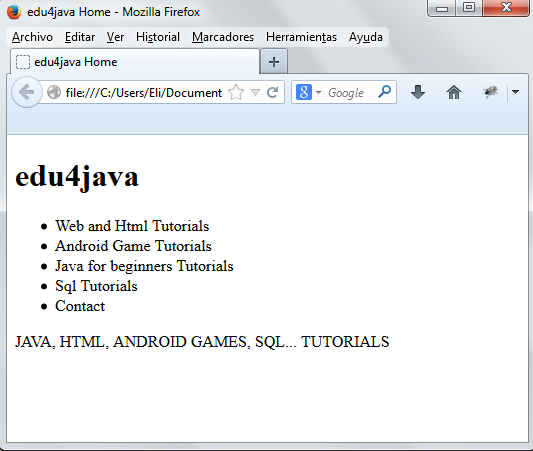533x451 pixels.
Task: Open the Marcadores menu
Action: (223, 37)
